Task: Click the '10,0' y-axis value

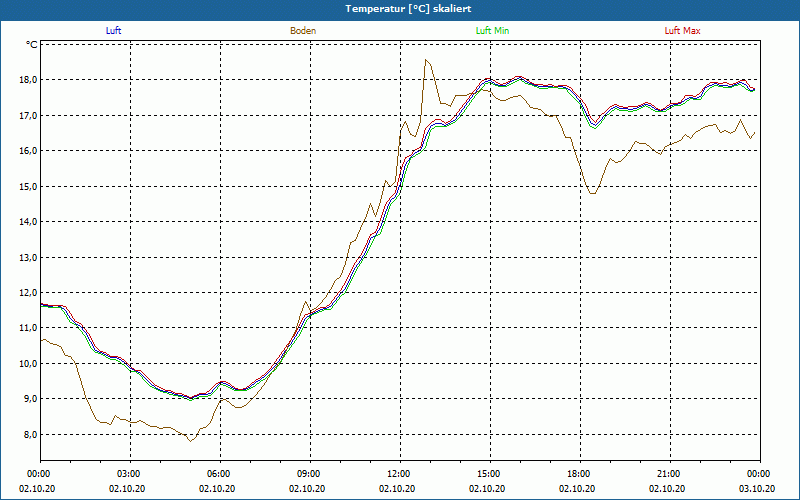Action: click(29, 364)
